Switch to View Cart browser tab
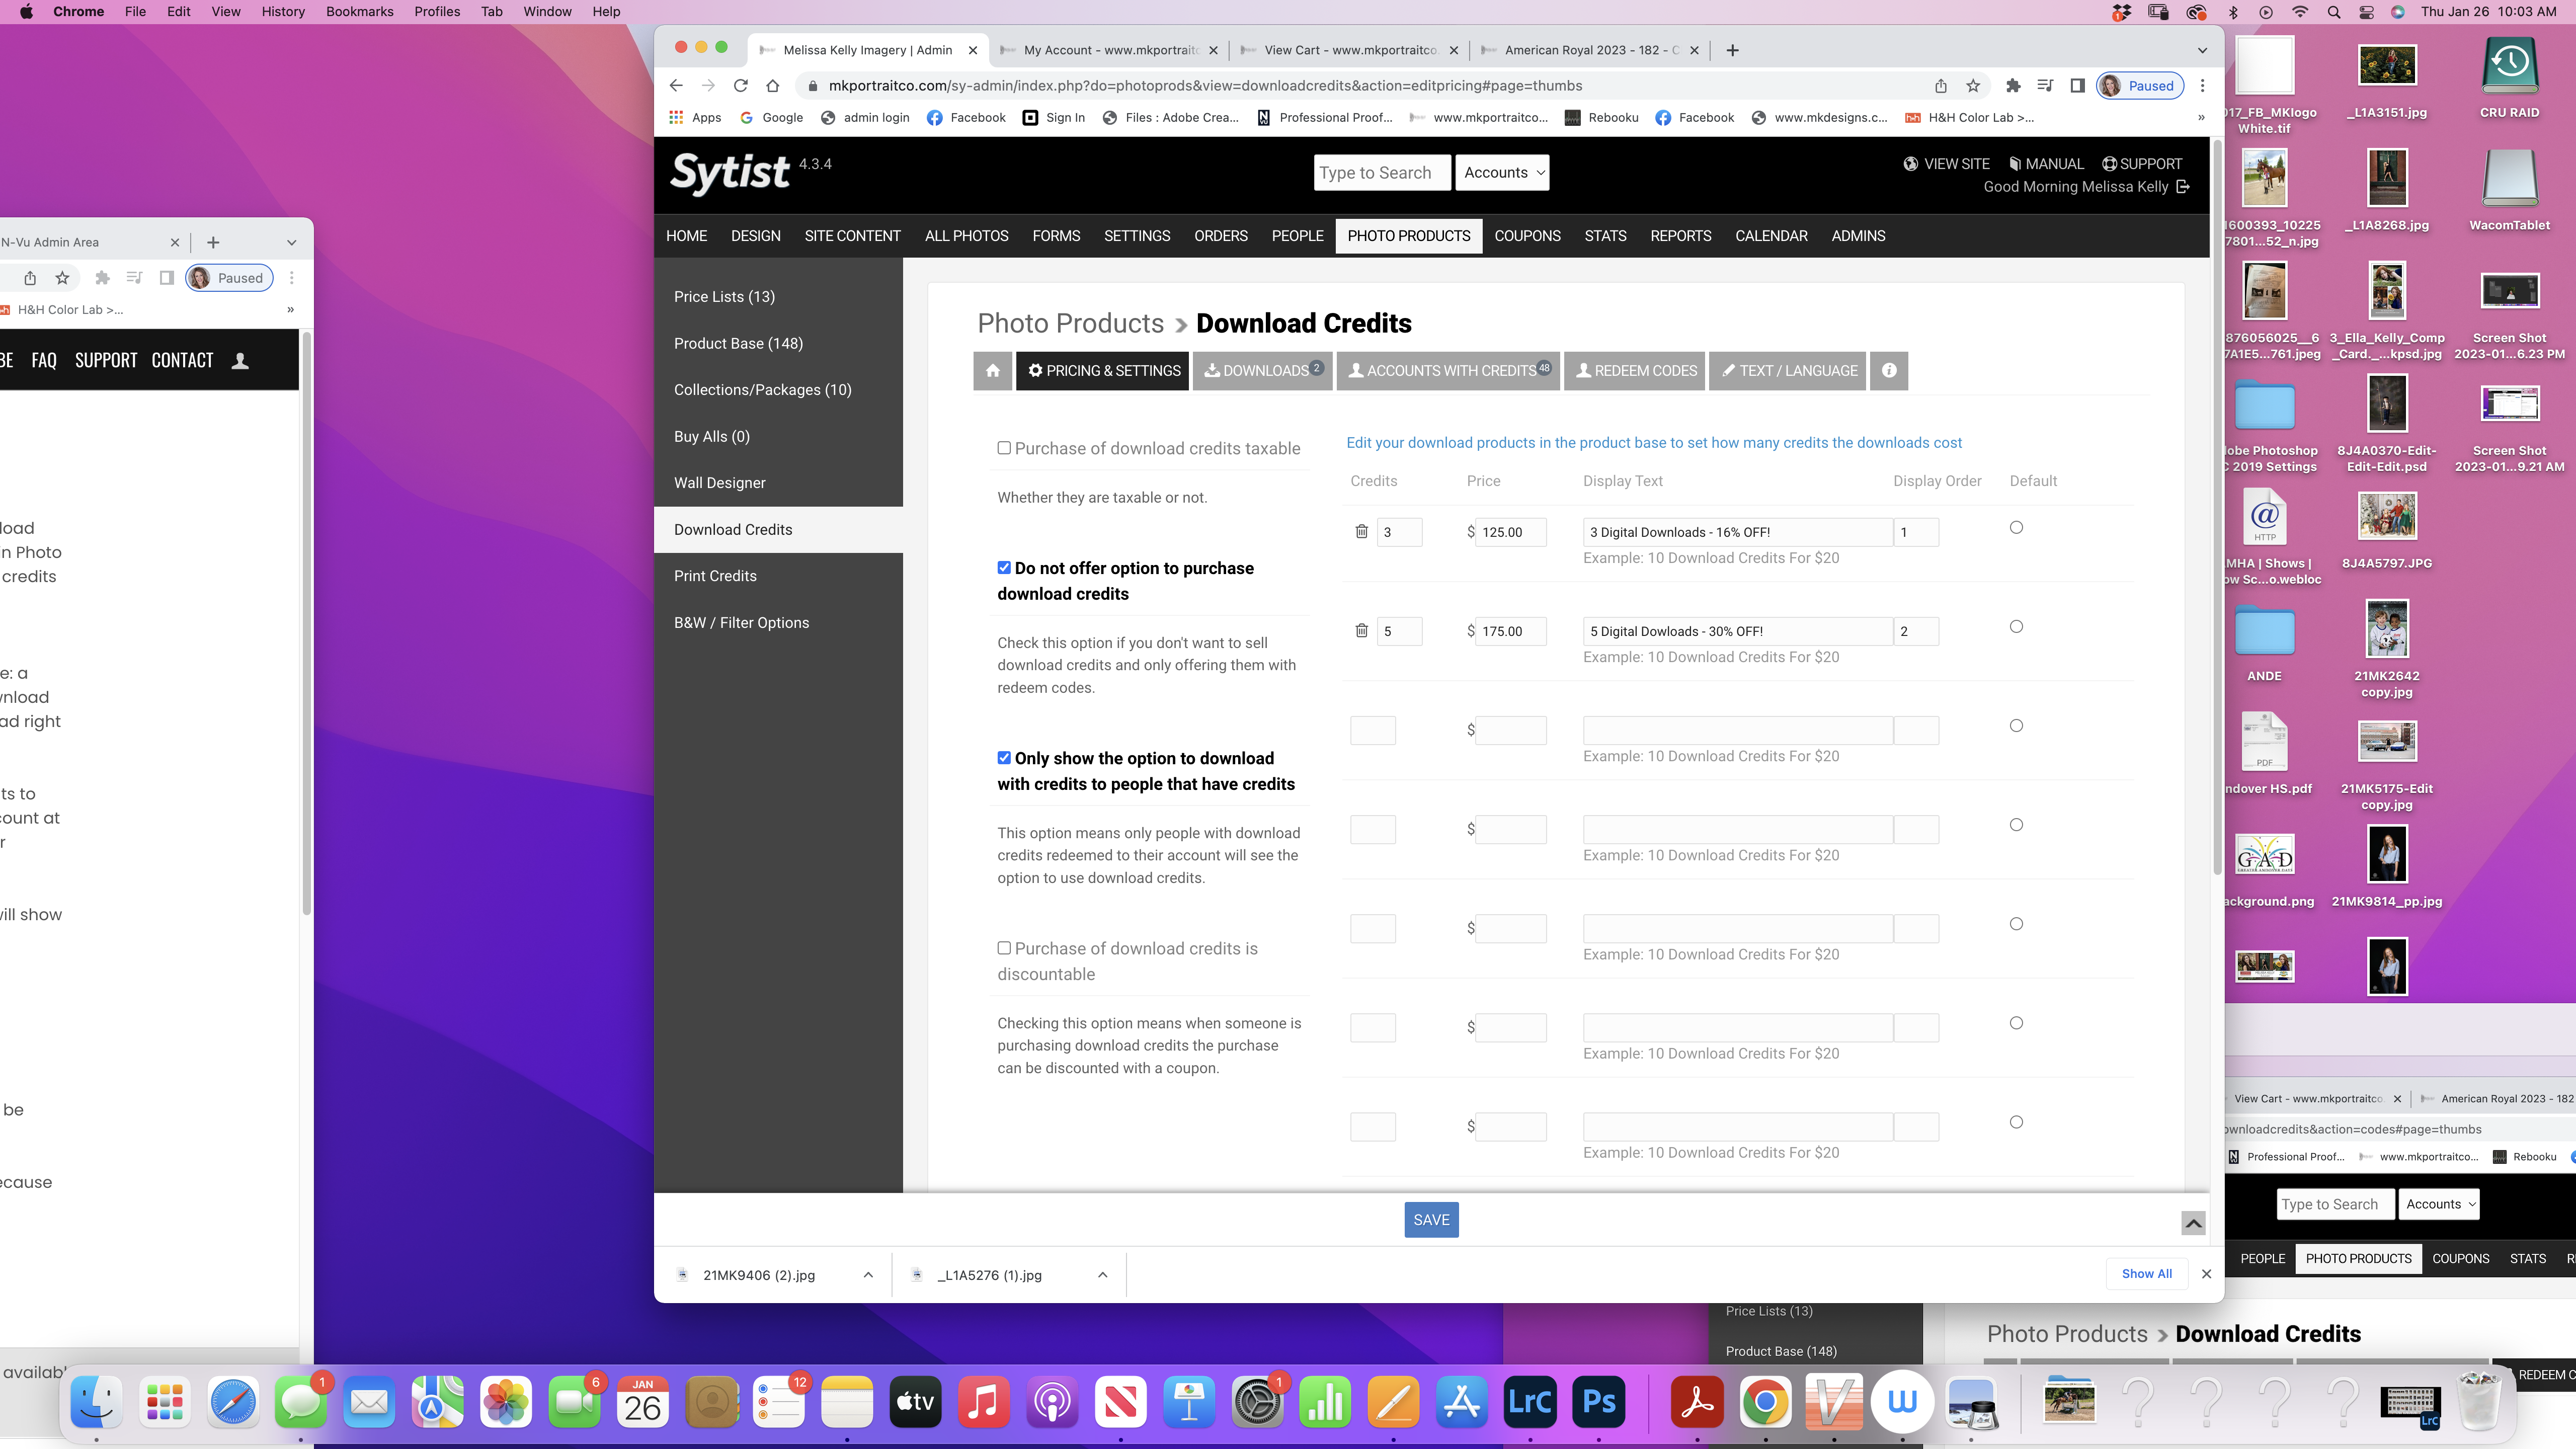The image size is (2576, 1449). click(1348, 50)
